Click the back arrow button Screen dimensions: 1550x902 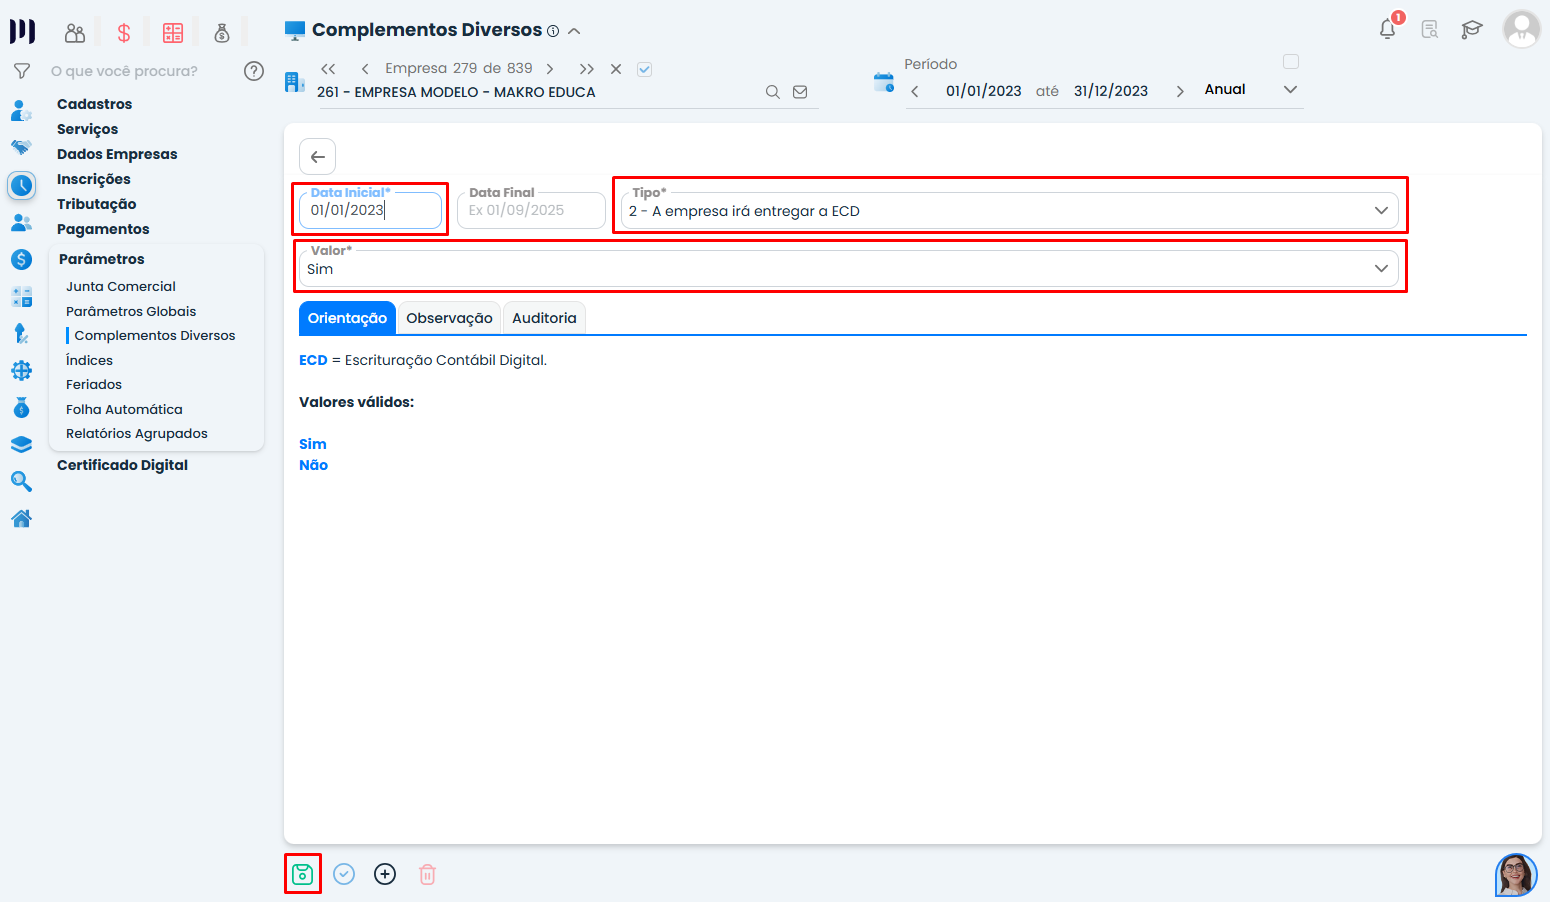(x=317, y=157)
